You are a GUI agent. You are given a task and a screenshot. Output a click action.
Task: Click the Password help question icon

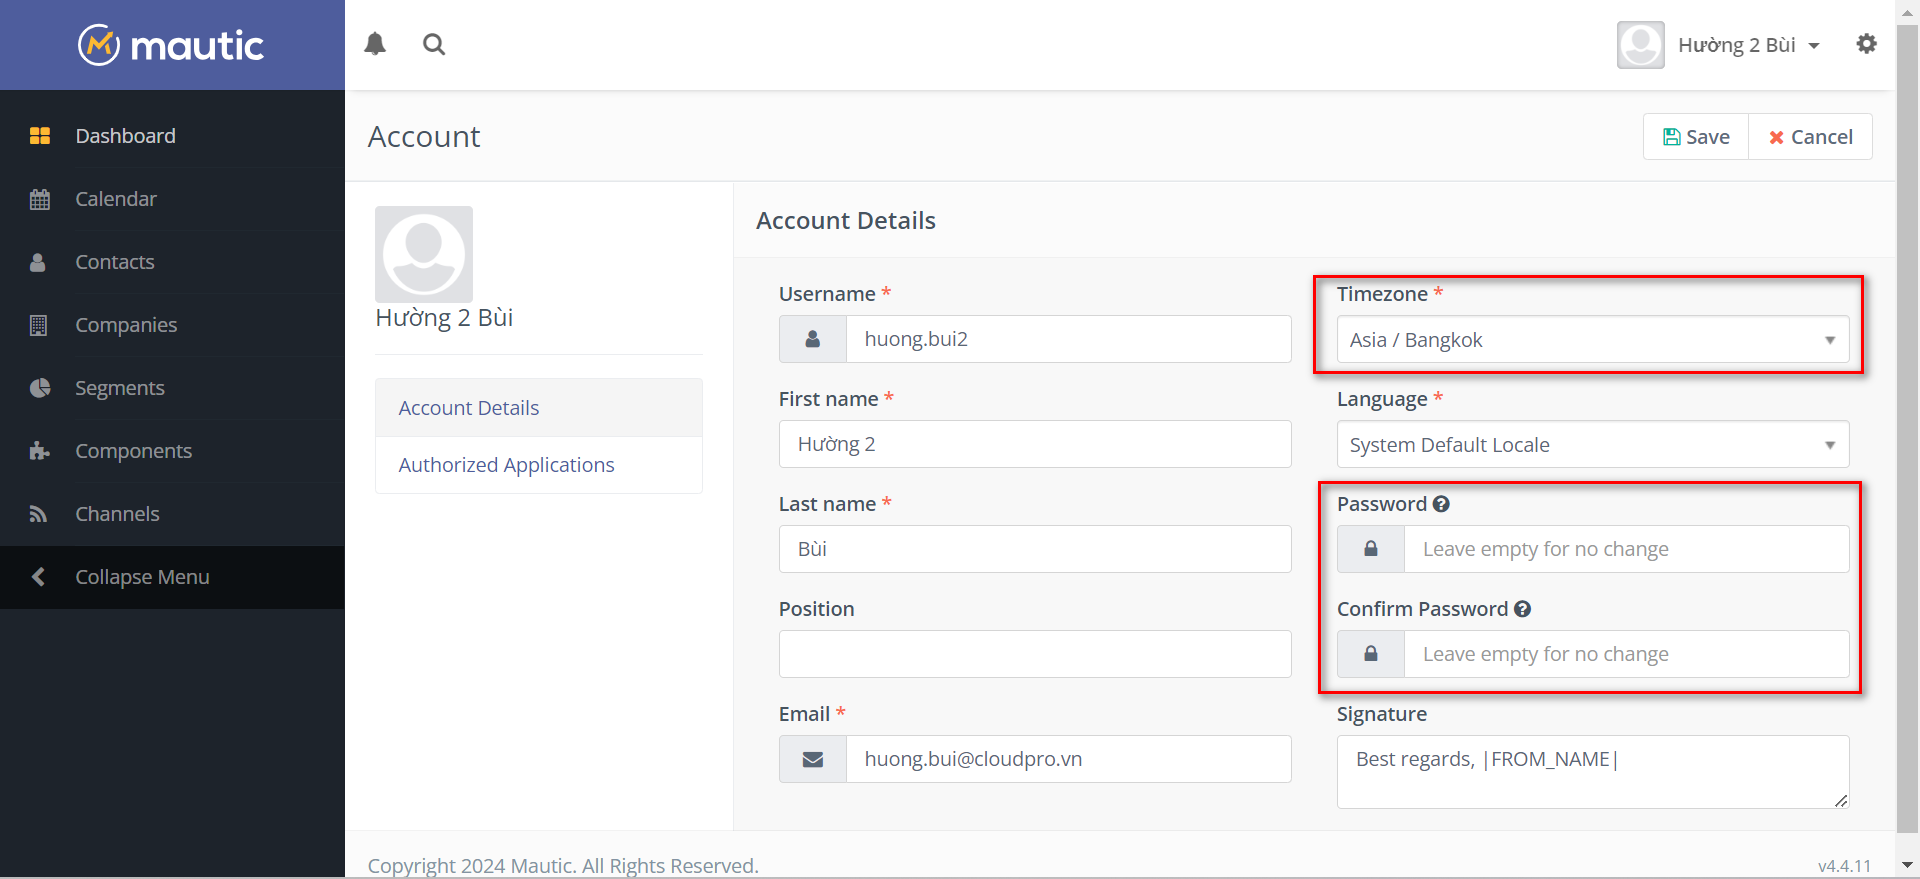1441,504
